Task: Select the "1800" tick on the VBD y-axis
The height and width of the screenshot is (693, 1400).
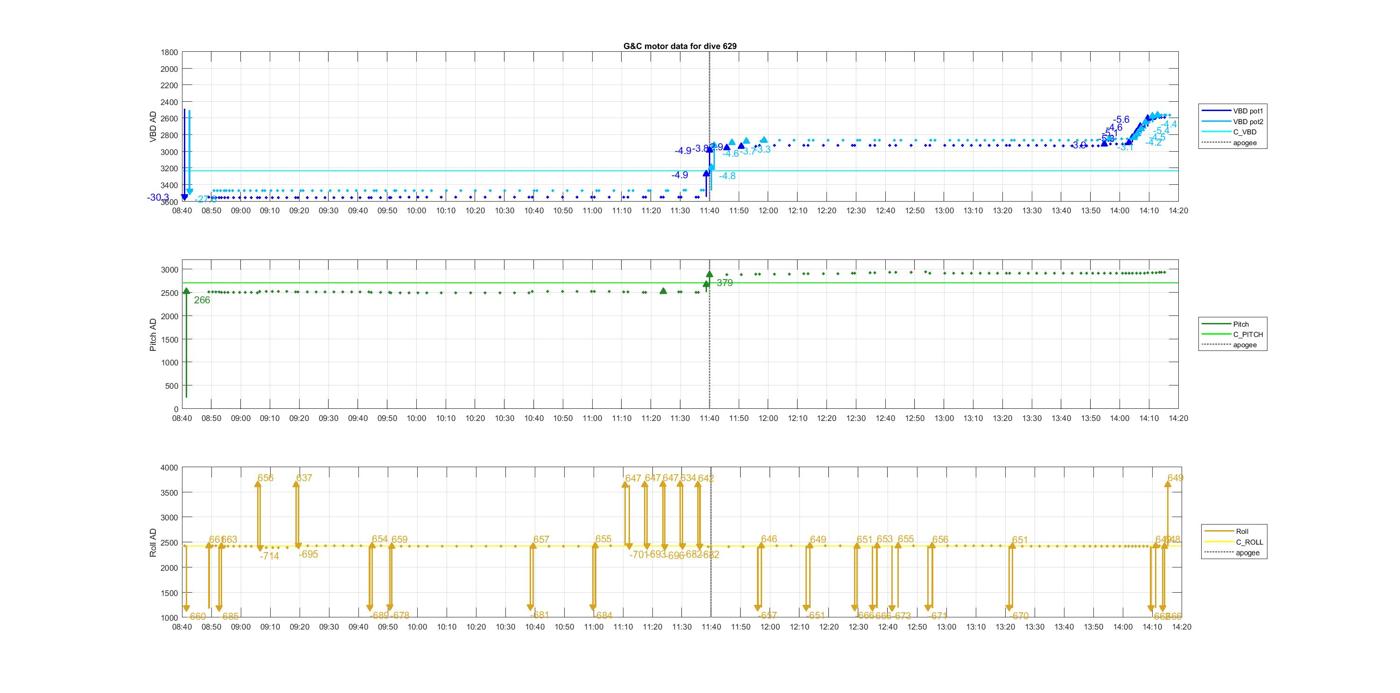Action: coord(169,52)
